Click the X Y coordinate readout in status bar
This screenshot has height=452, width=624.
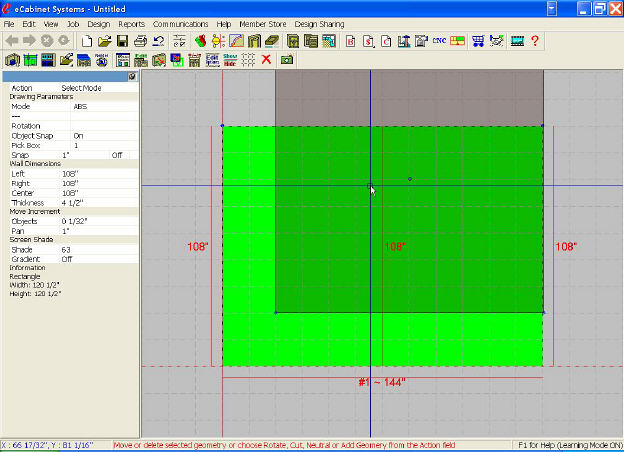point(47,445)
